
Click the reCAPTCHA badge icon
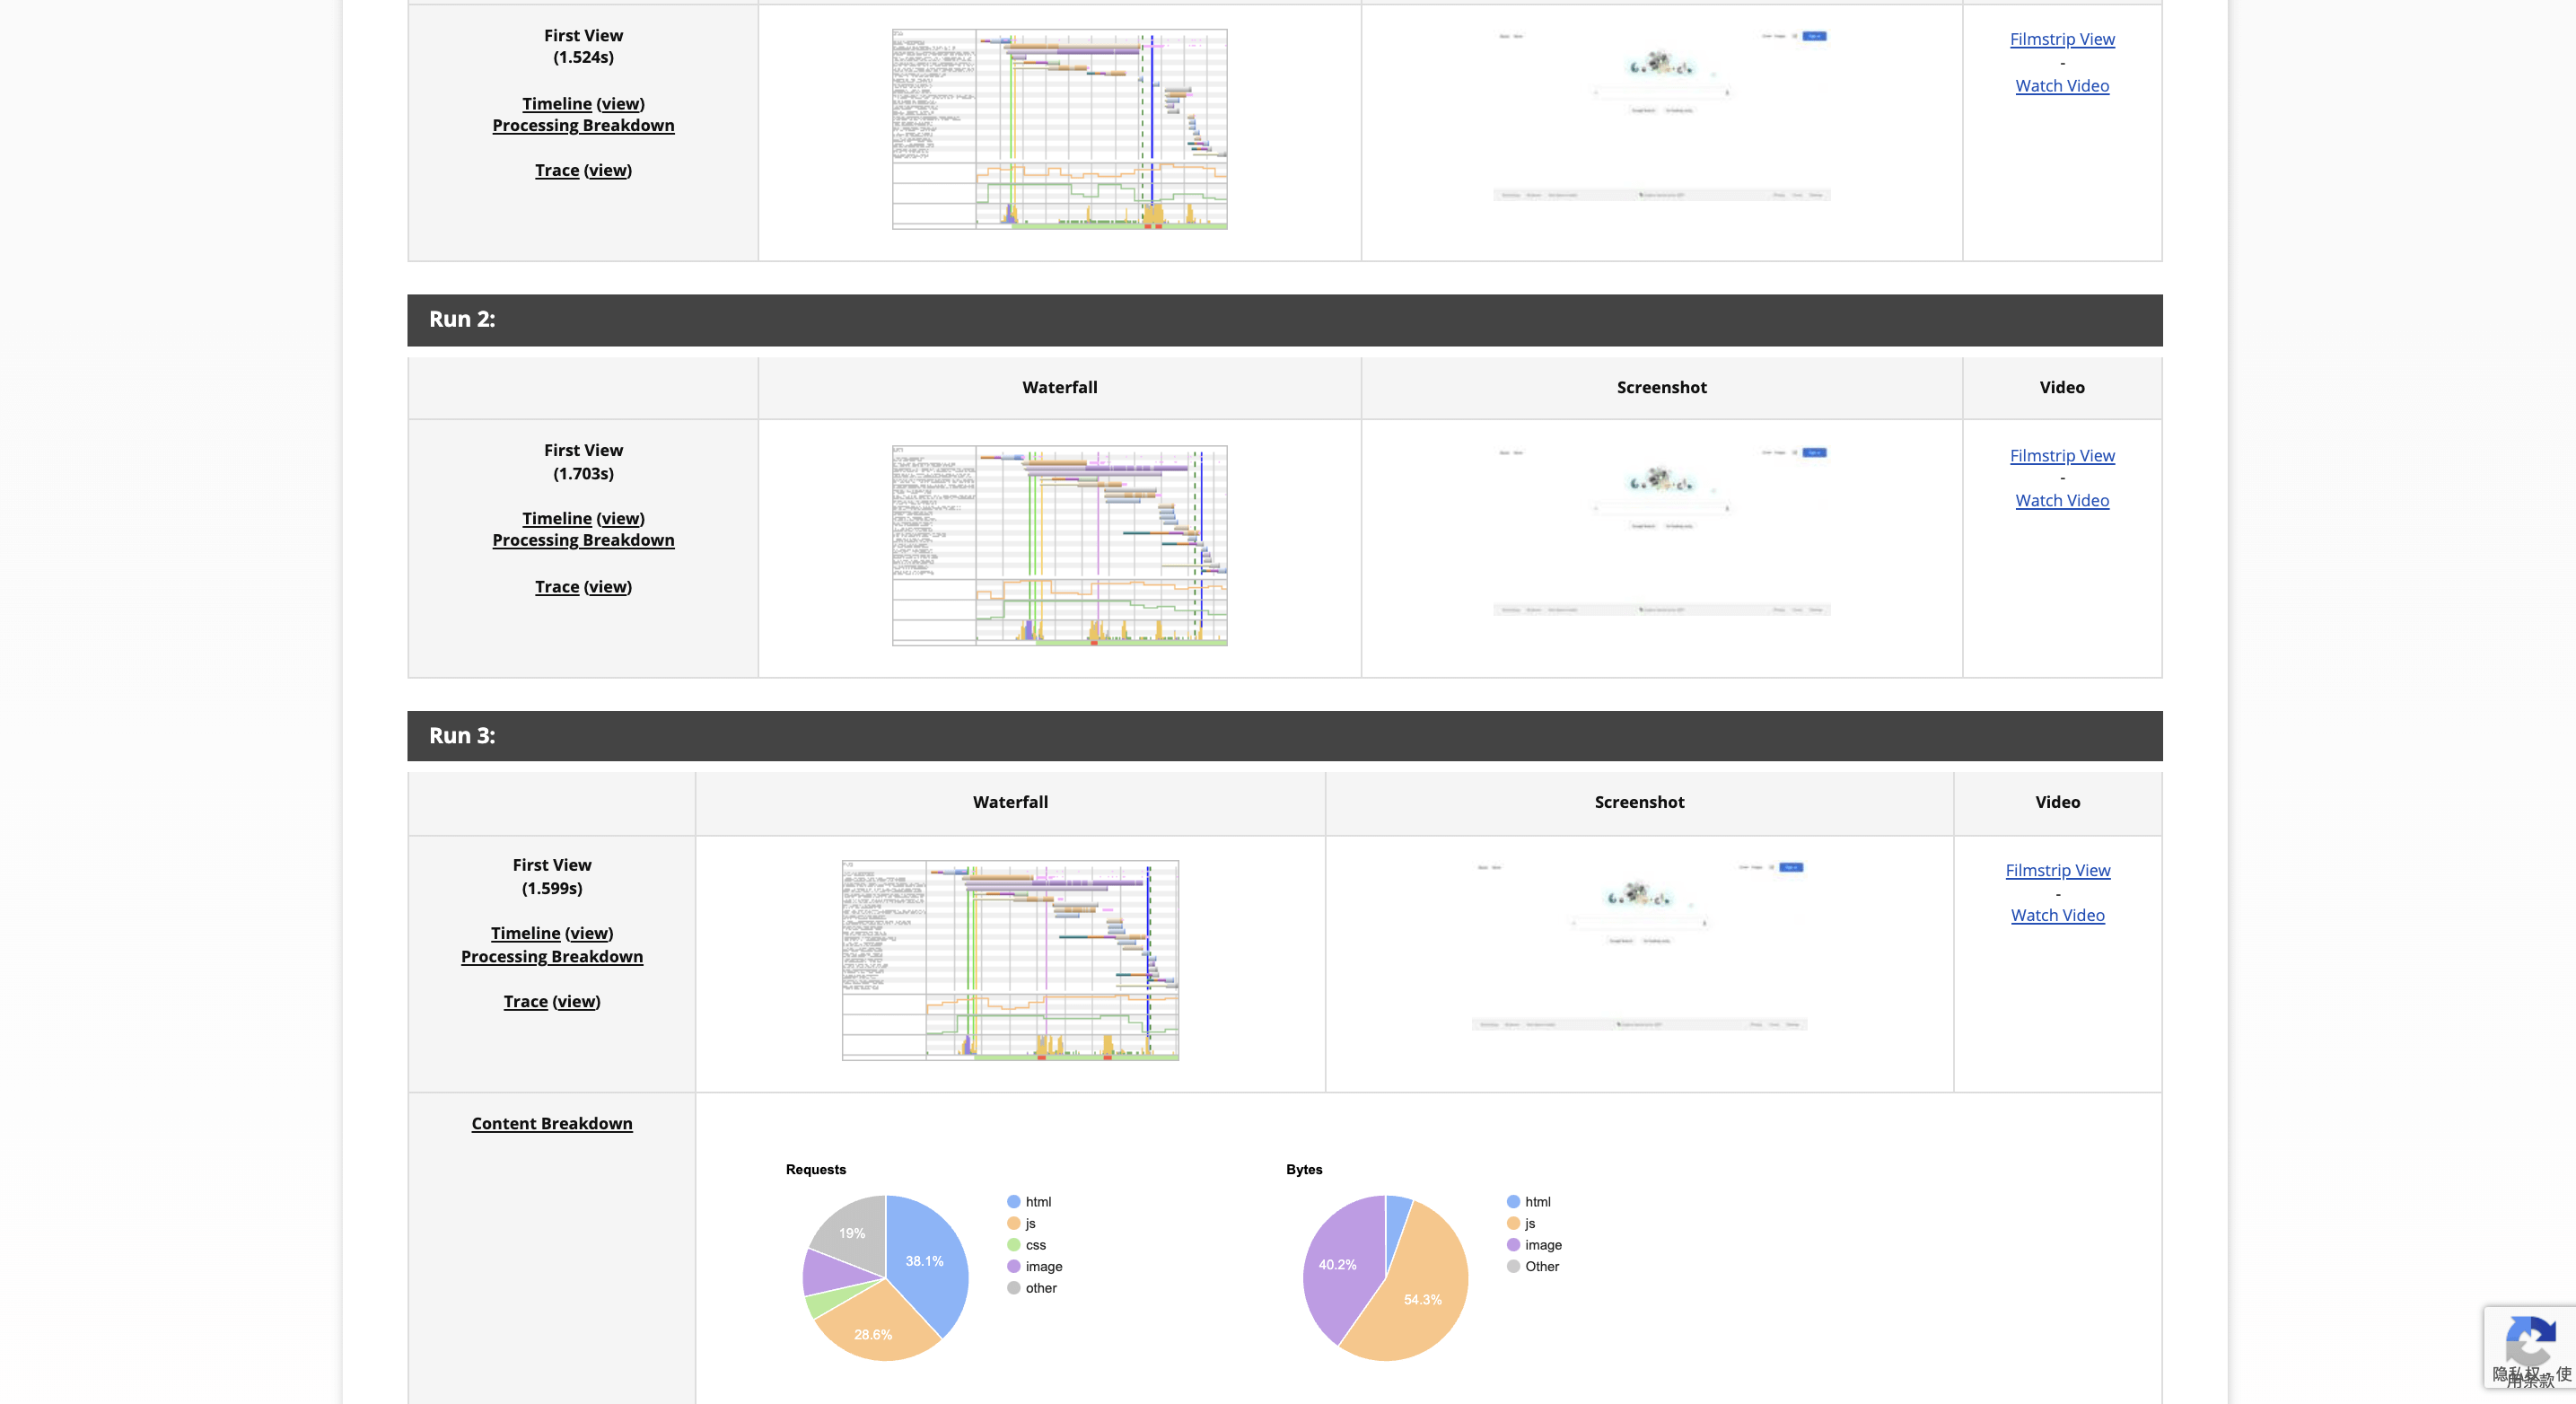point(2530,1341)
